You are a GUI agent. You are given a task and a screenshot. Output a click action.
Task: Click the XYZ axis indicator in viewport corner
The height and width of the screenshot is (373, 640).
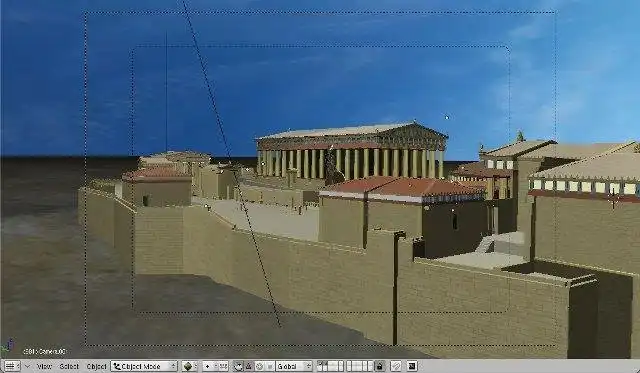[8, 346]
